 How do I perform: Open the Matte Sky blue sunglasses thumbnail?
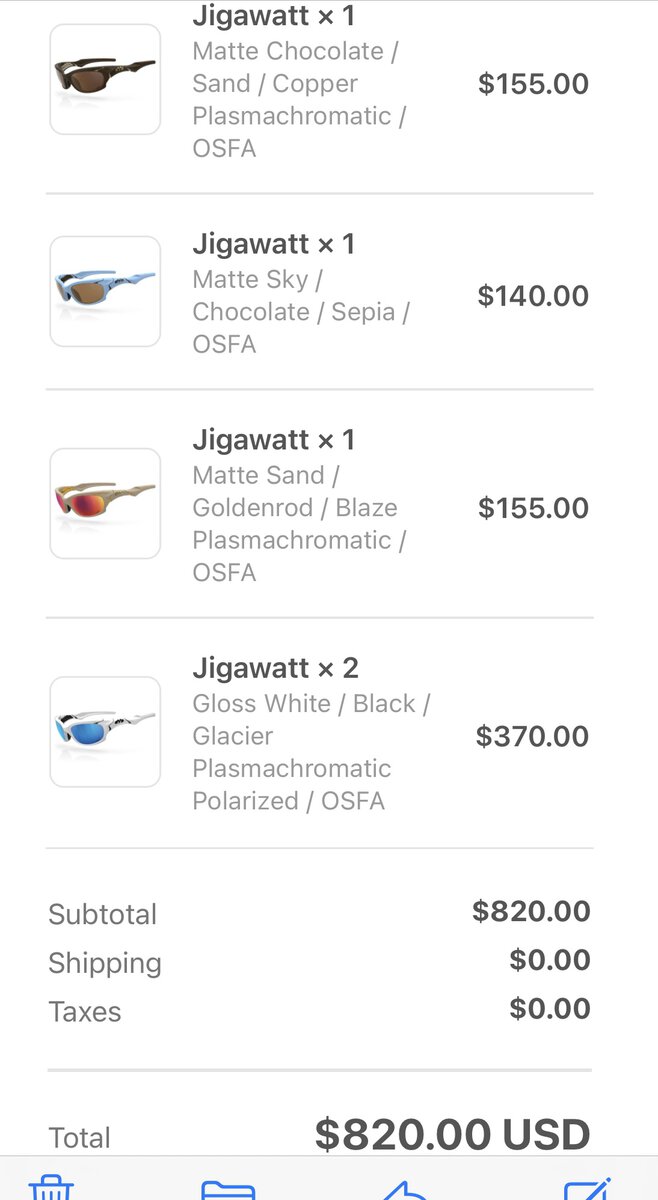pos(105,291)
